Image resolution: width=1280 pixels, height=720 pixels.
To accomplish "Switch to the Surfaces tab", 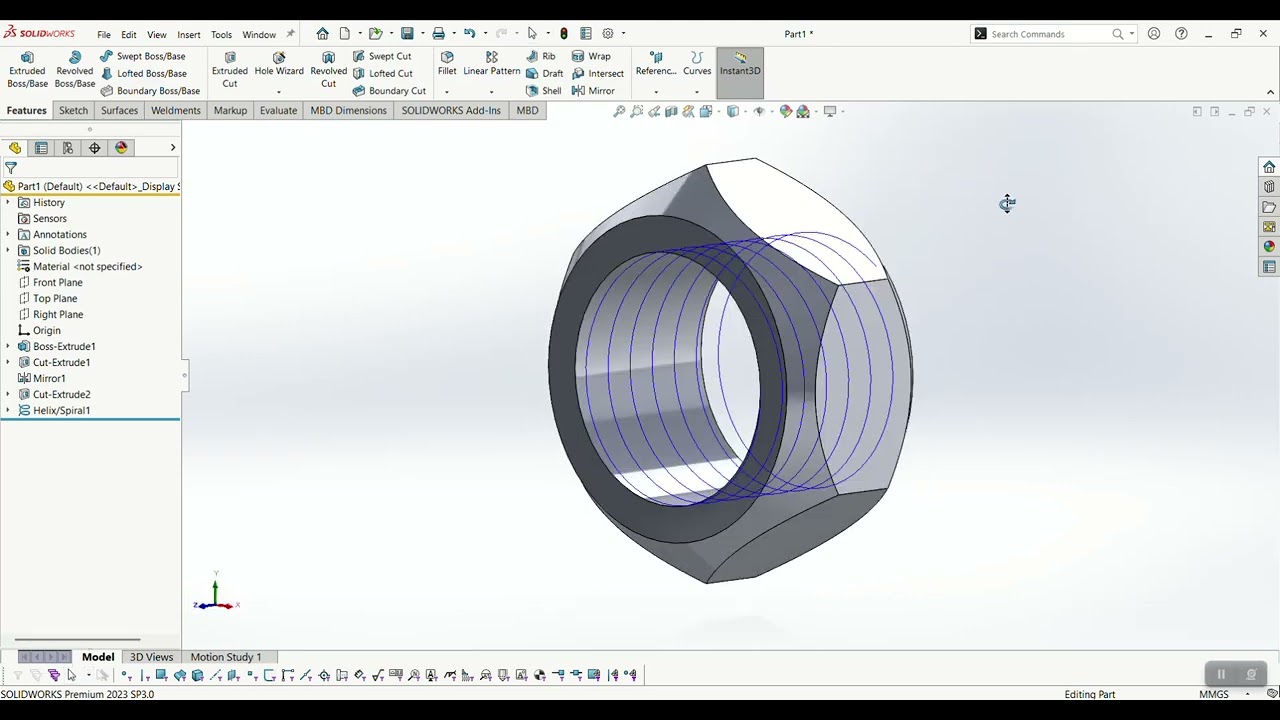I will pos(119,110).
